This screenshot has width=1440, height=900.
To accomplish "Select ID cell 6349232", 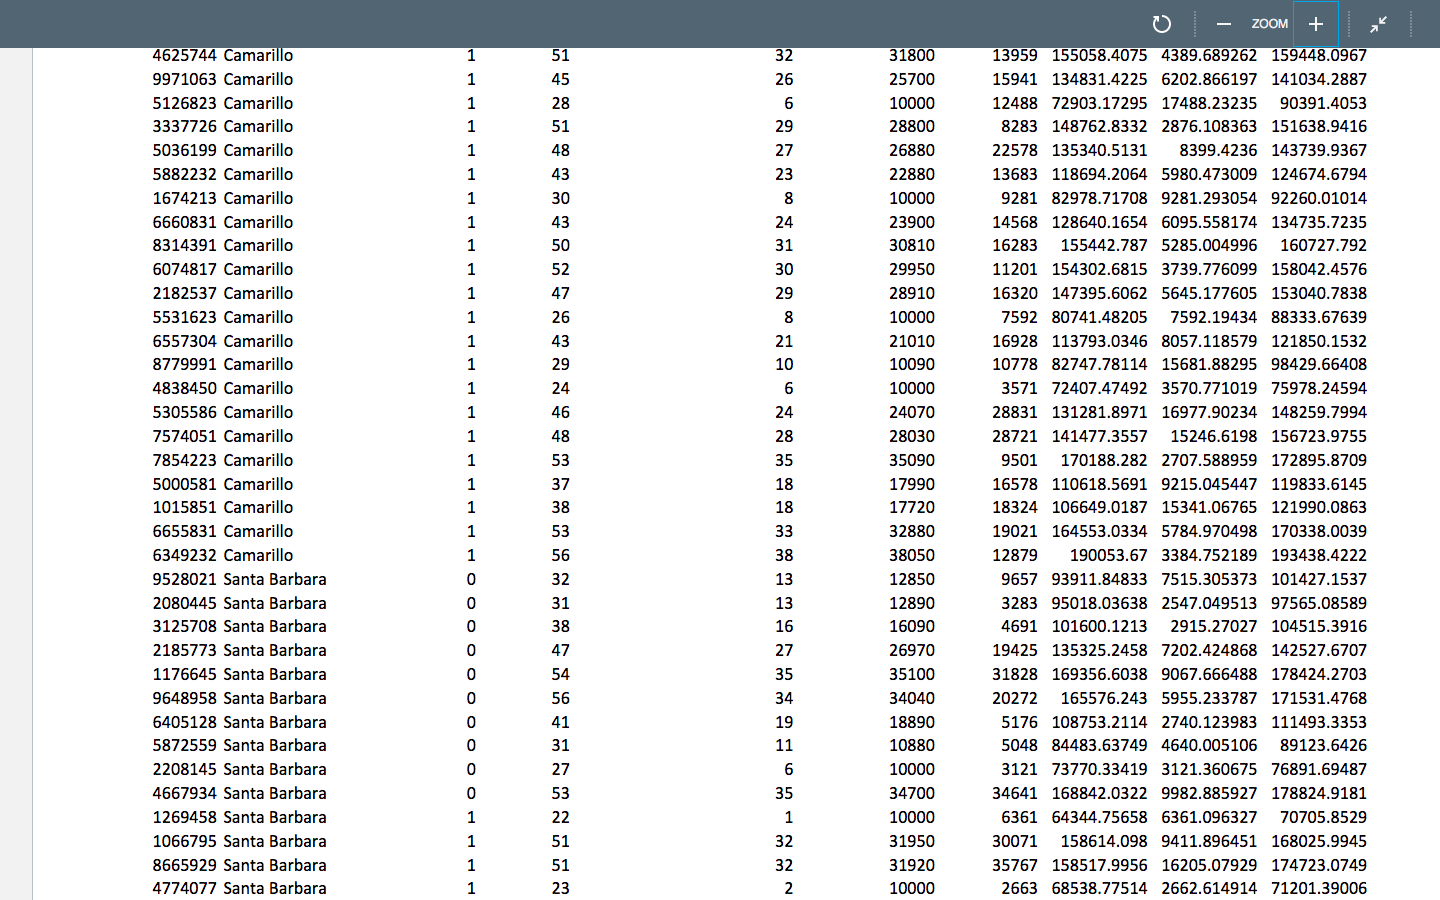I will (x=184, y=555).
